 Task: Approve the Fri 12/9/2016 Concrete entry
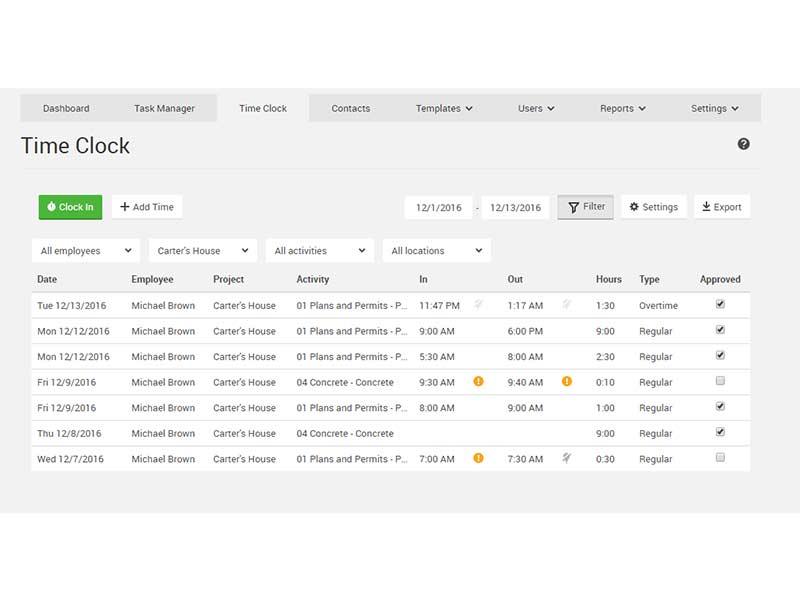pyautogui.click(x=720, y=381)
